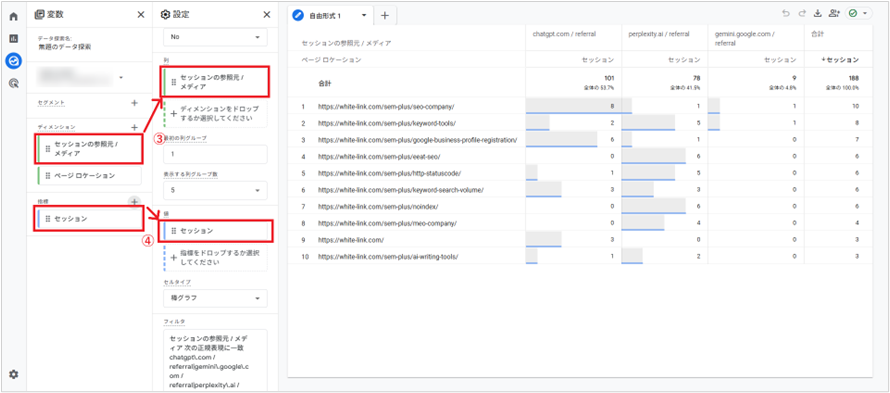Viewport: 890px width, 393px height.
Task: Open the Admin gear icon
Action: pyautogui.click(x=14, y=374)
